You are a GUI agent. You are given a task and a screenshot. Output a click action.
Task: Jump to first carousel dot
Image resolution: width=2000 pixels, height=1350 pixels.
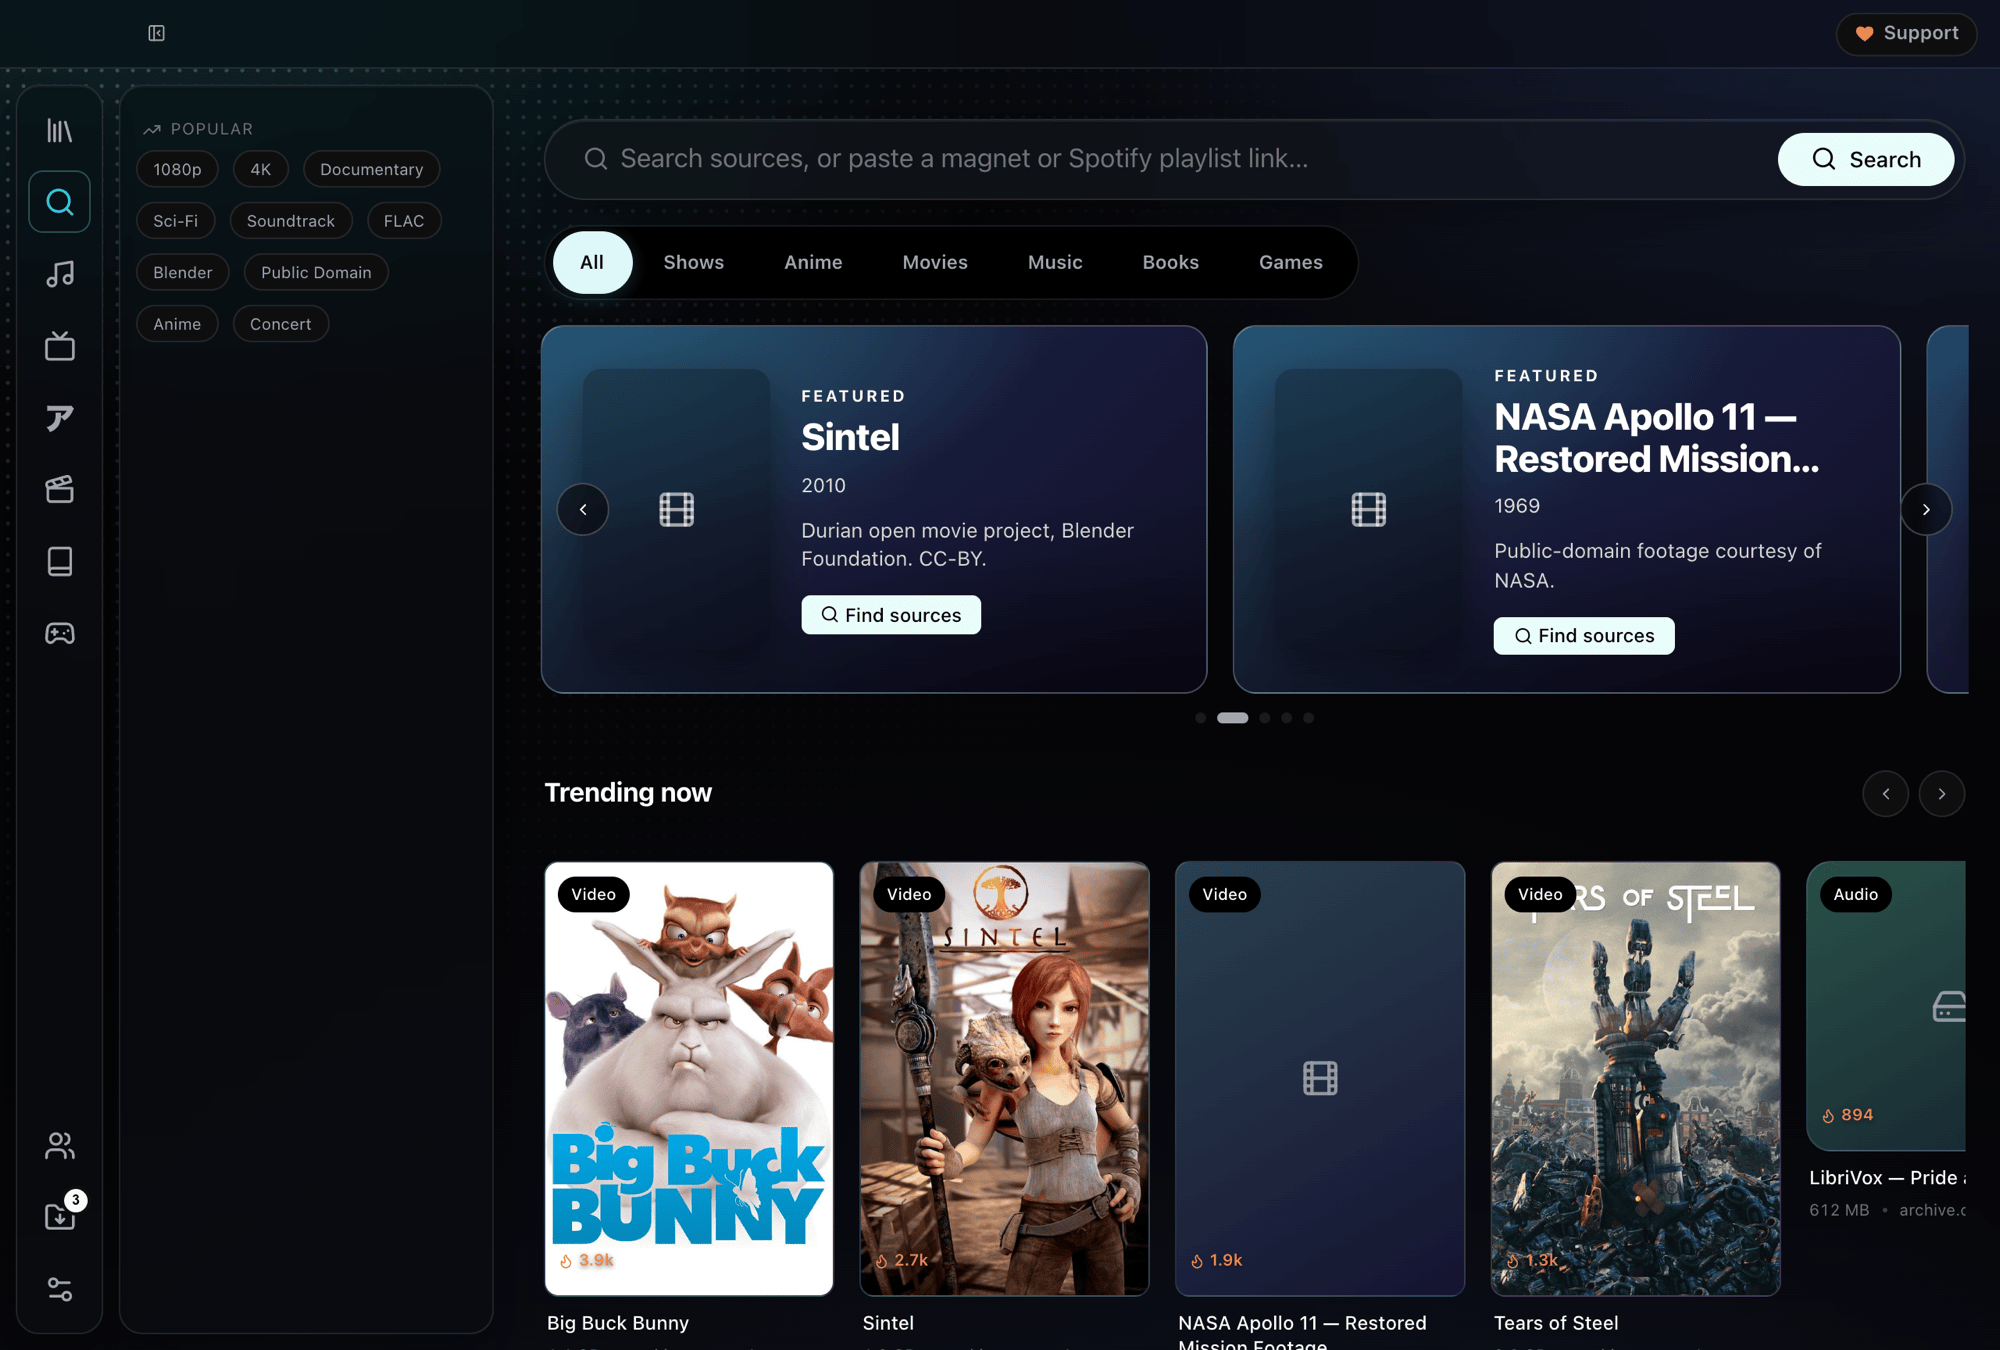coord(1200,718)
